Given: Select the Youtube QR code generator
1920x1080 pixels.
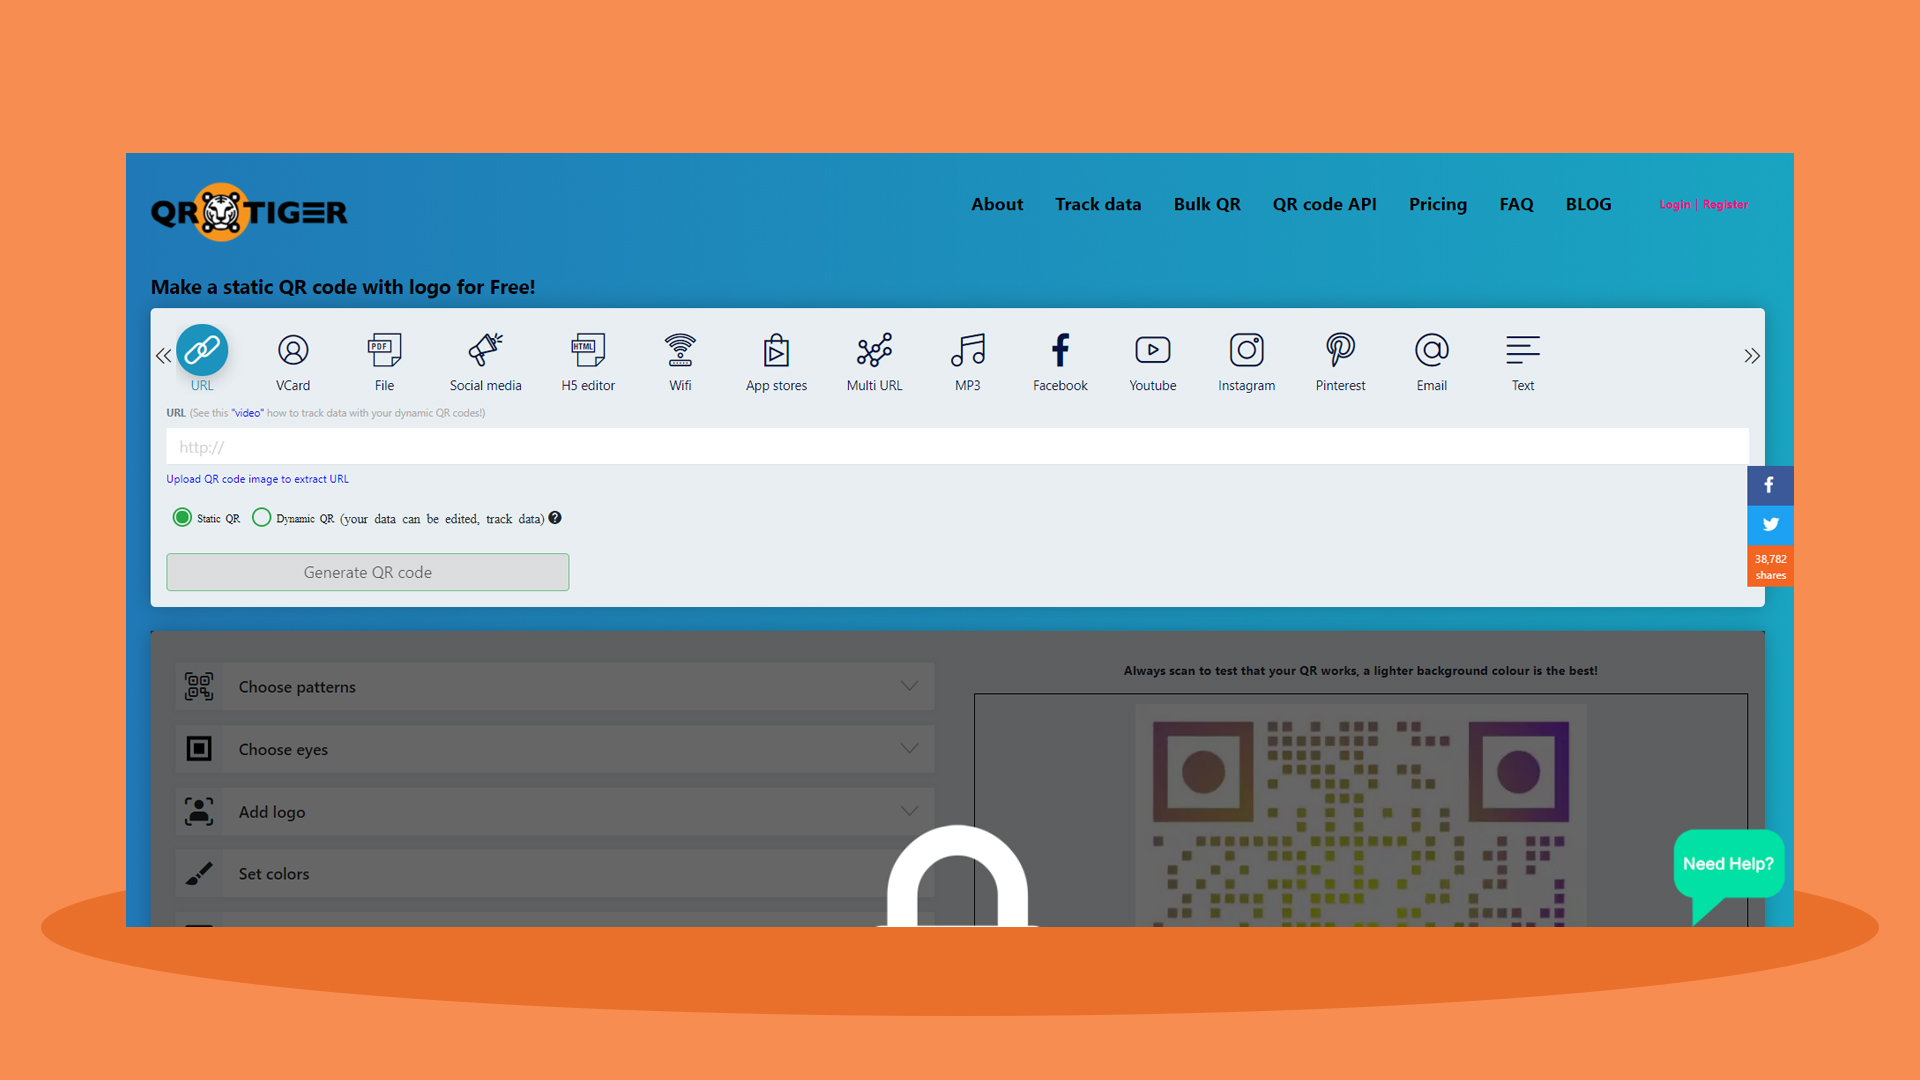Looking at the screenshot, I should [1152, 360].
